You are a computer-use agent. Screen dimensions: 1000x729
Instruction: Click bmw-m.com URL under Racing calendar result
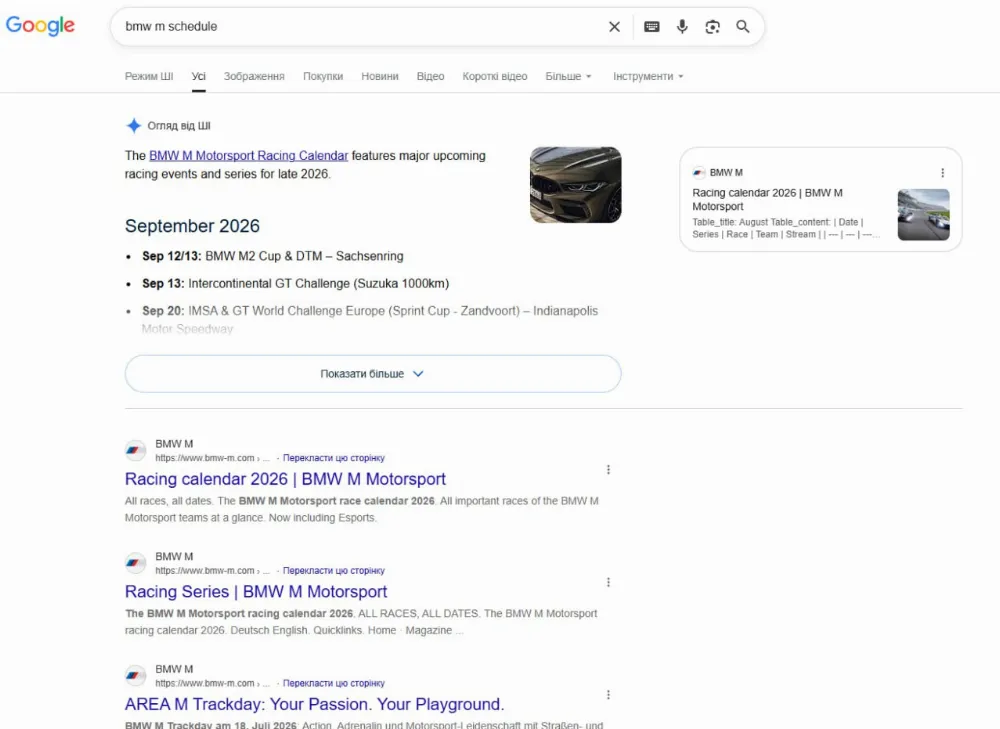coord(212,458)
